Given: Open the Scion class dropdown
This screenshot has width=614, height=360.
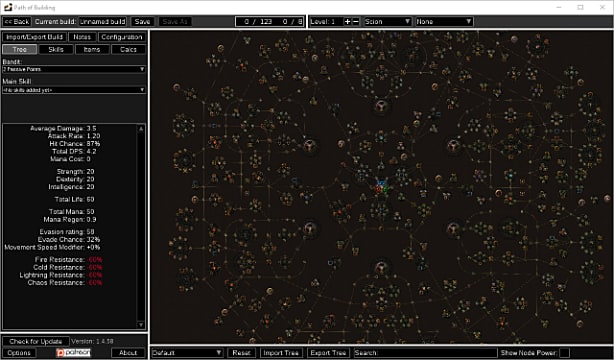Looking at the screenshot, I should 387,22.
